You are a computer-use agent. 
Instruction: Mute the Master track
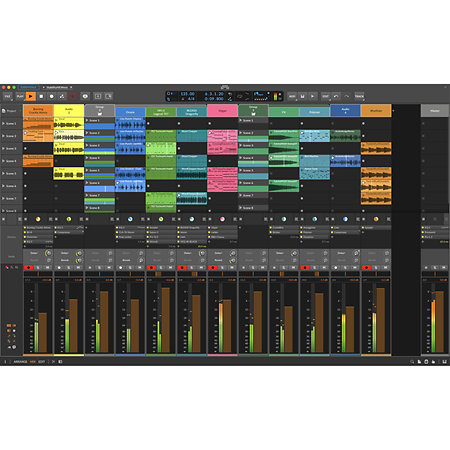tap(444, 268)
